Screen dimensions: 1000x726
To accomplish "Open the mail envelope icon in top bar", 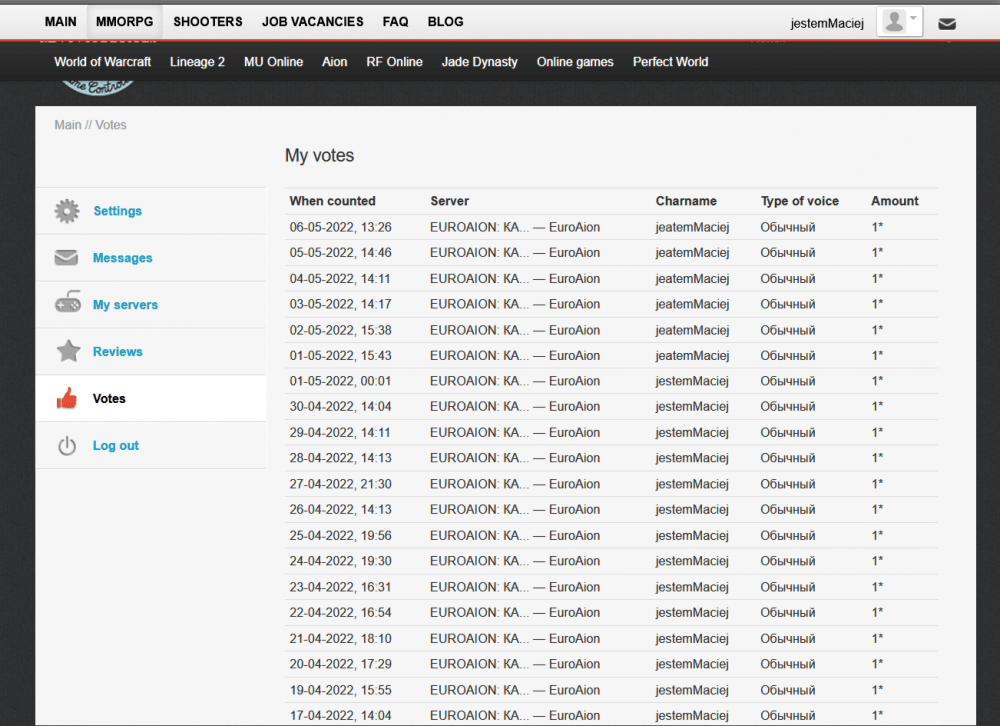I will pyautogui.click(x=946, y=23).
